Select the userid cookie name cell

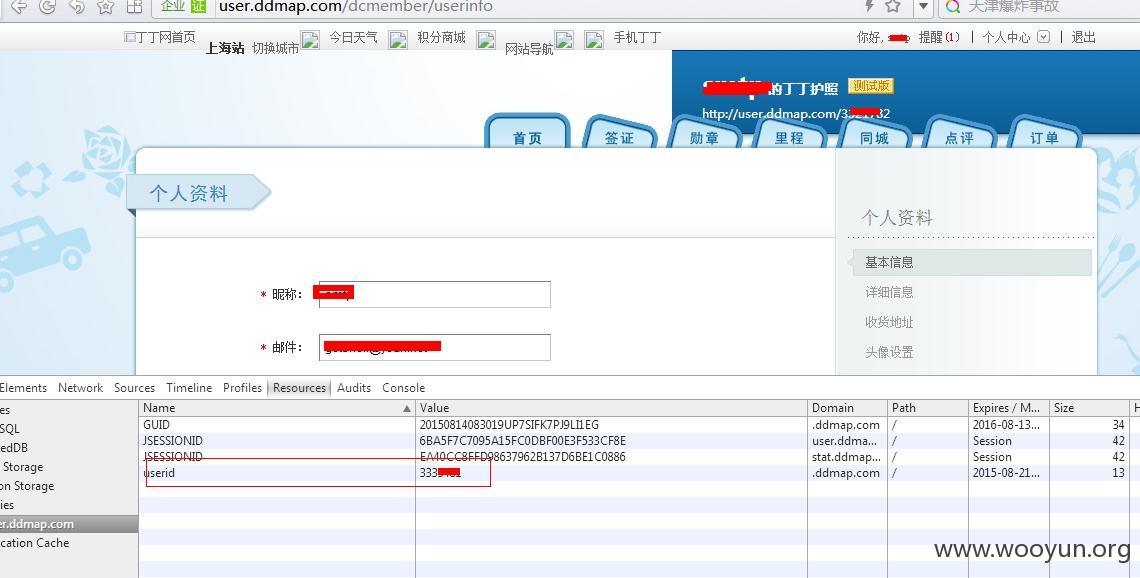tap(159, 473)
